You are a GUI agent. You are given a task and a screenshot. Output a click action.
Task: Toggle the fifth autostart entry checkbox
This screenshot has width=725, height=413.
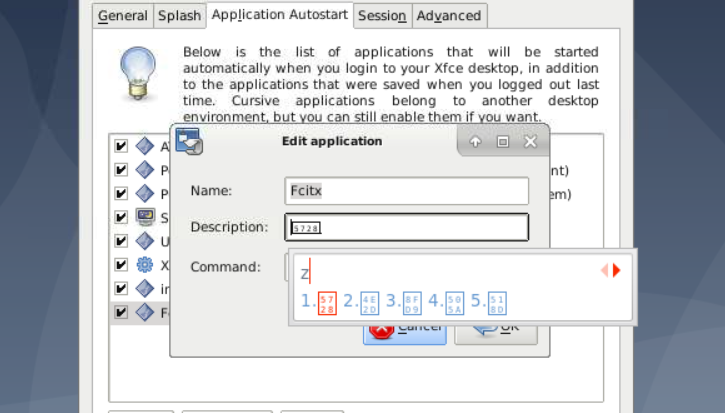click(x=121, y=241)
